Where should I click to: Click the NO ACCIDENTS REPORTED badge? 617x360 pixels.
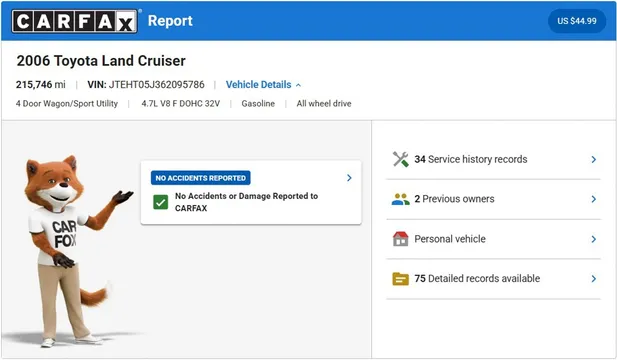coord(201,178)
